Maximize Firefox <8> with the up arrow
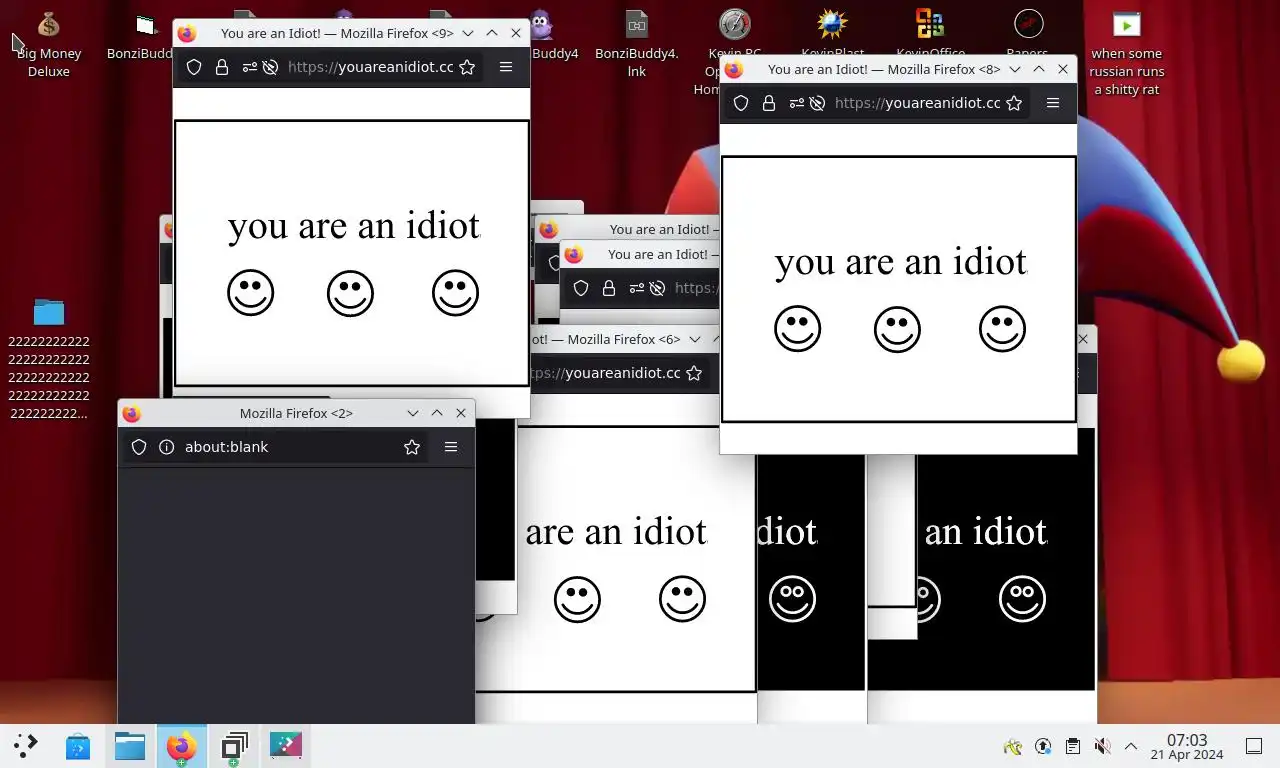 click(x=1039, y=69)
